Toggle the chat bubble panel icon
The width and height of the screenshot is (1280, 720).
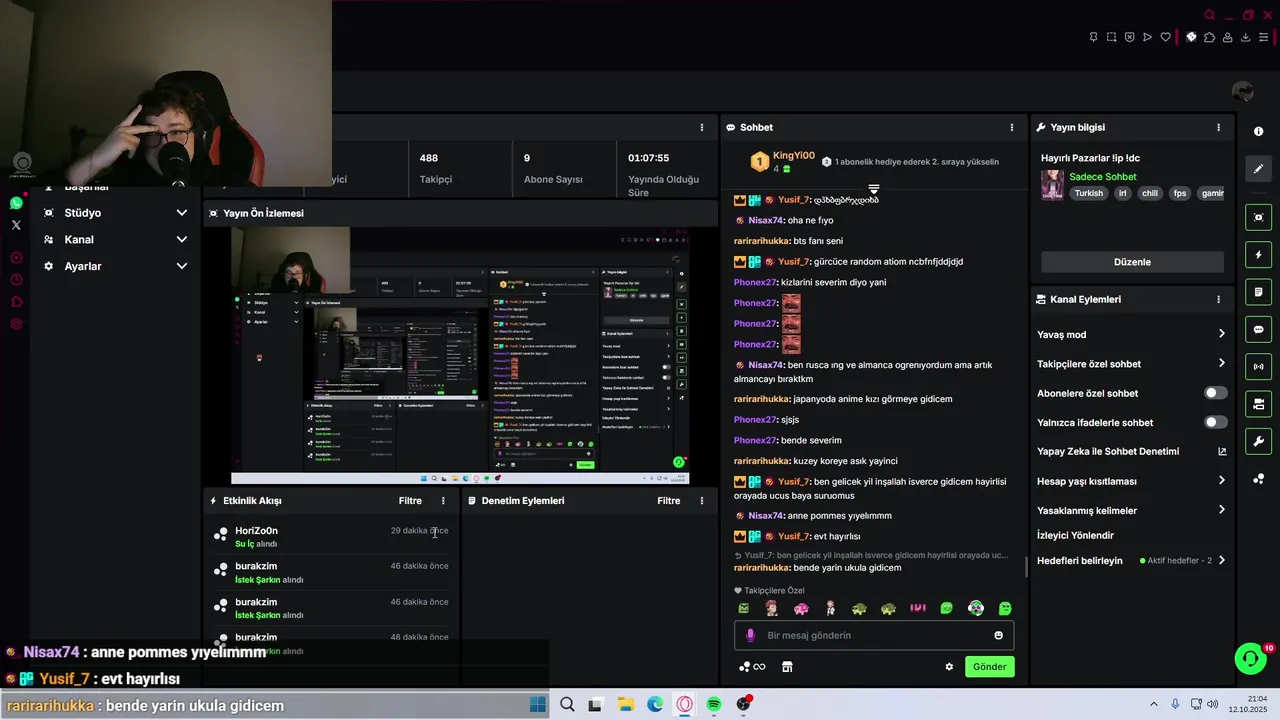(x=1258, y=330)
